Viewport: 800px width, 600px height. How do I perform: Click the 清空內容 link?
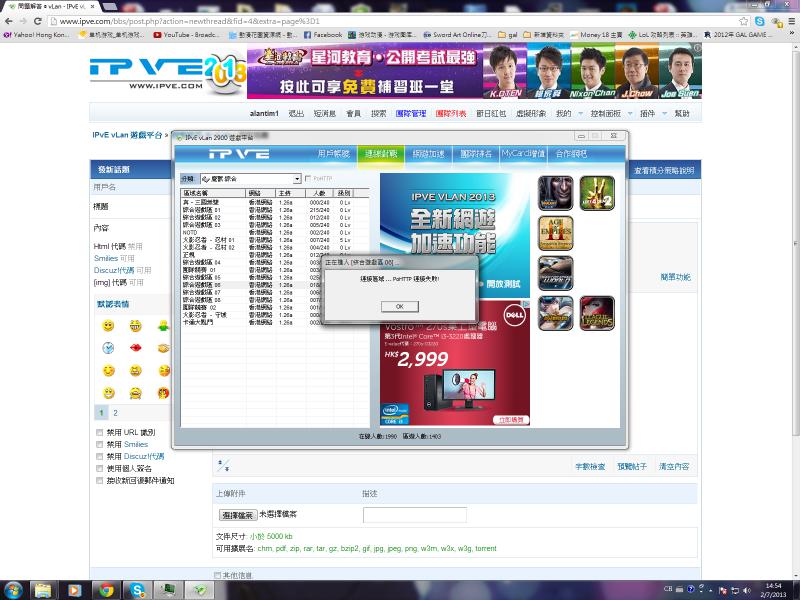tap(674, 466)
